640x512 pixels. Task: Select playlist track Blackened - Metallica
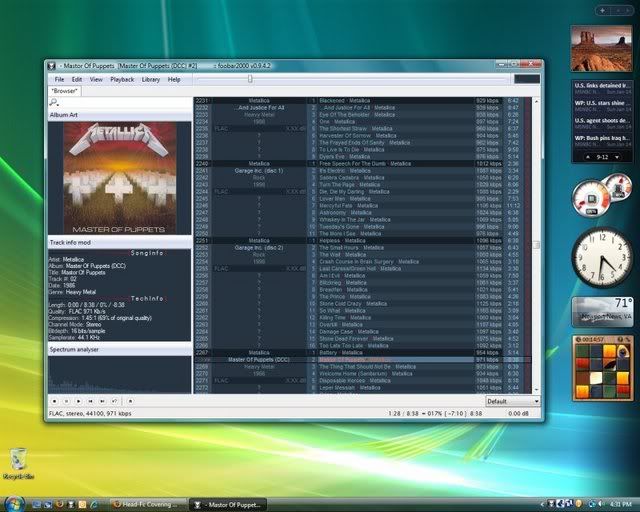344,100
